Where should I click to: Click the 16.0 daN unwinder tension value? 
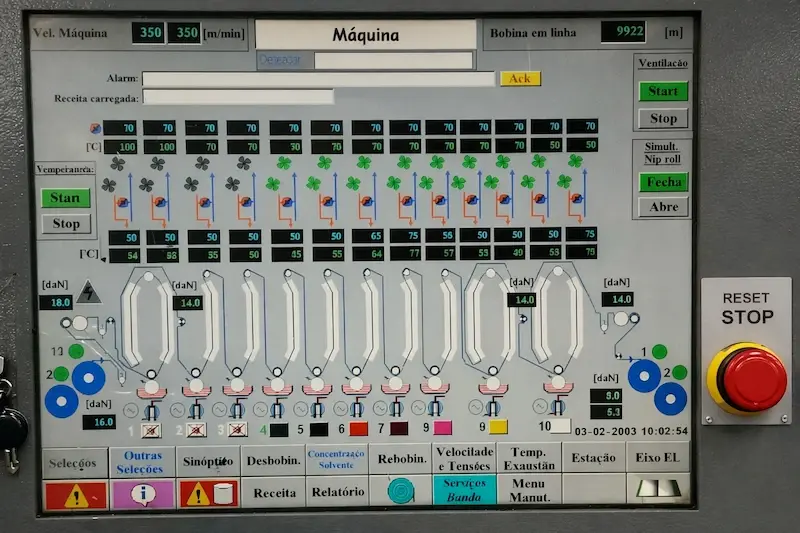(99, 422)
